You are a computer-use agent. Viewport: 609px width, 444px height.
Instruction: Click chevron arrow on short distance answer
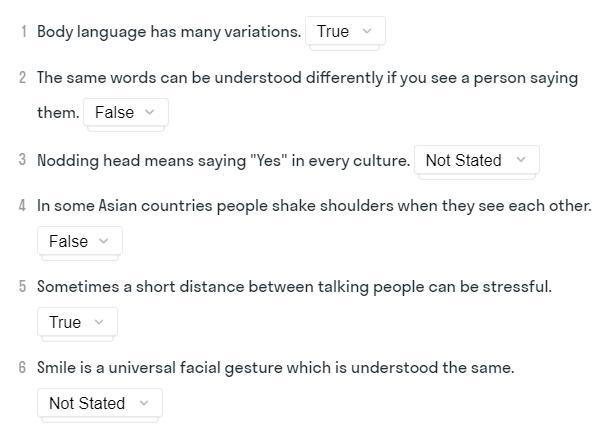point(99,322)
